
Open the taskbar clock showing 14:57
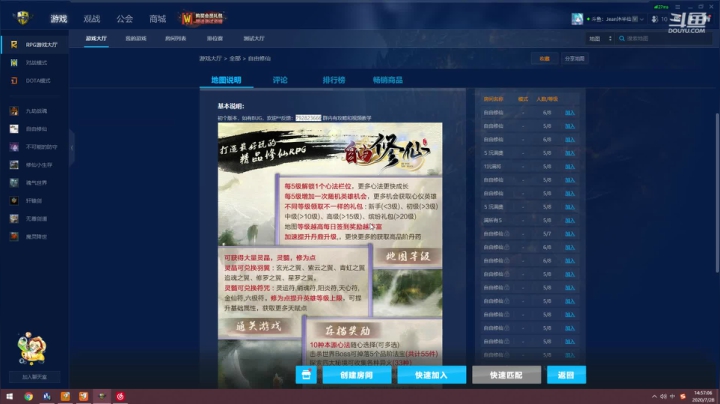(703, 396)
